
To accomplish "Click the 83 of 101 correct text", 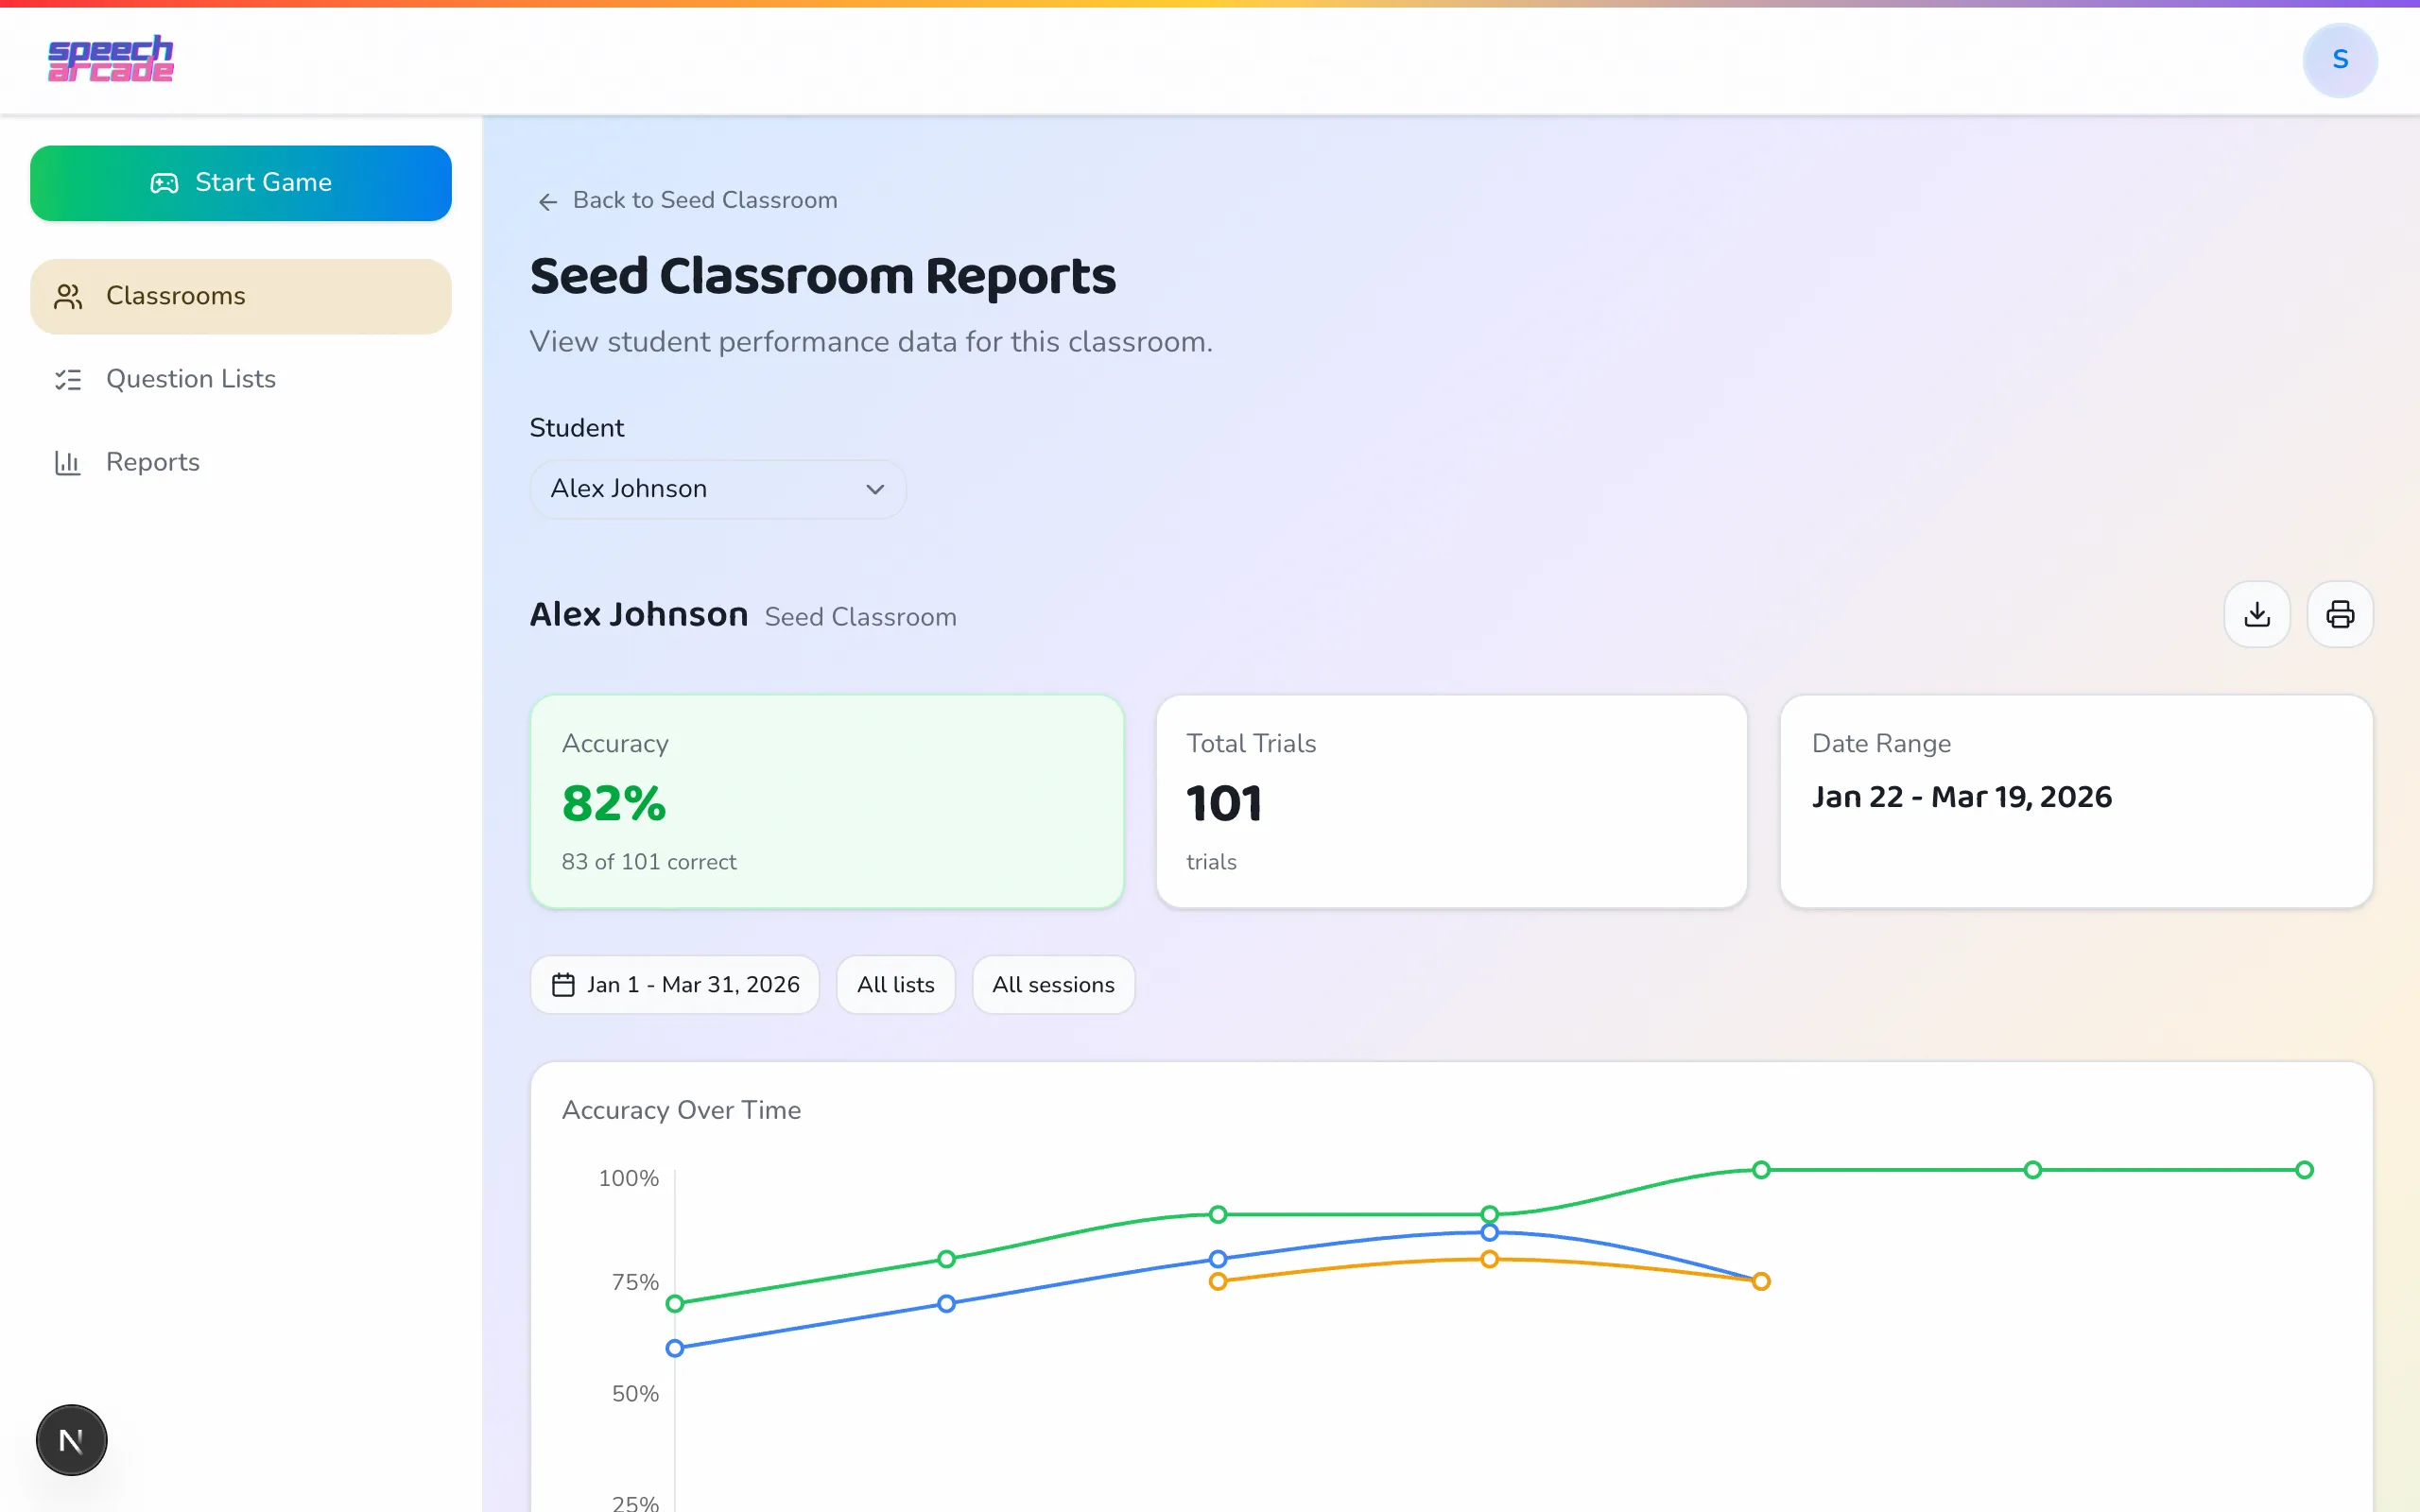I will 649,862.
